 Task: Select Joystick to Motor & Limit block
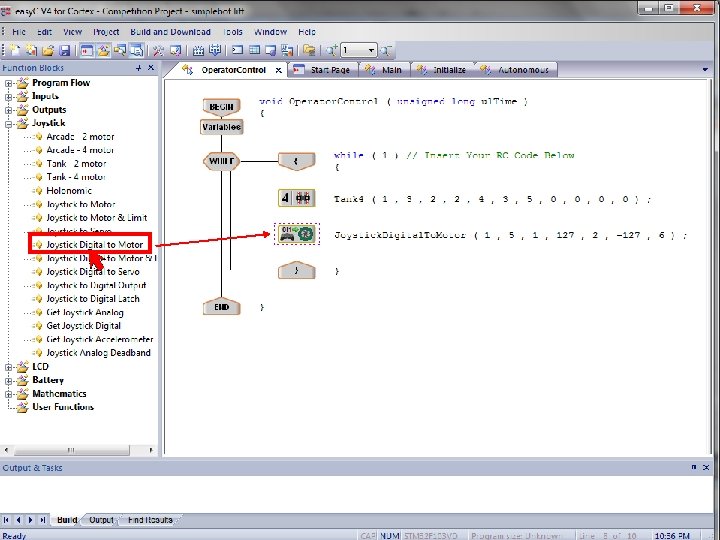(x=96, y=218)
